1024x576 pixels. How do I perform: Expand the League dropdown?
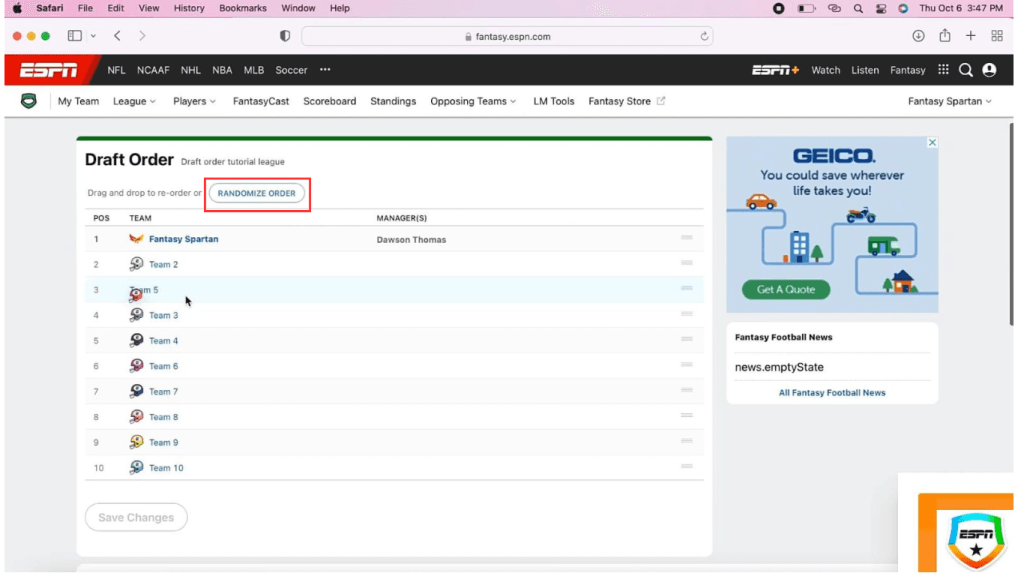[x=134, y=101]
